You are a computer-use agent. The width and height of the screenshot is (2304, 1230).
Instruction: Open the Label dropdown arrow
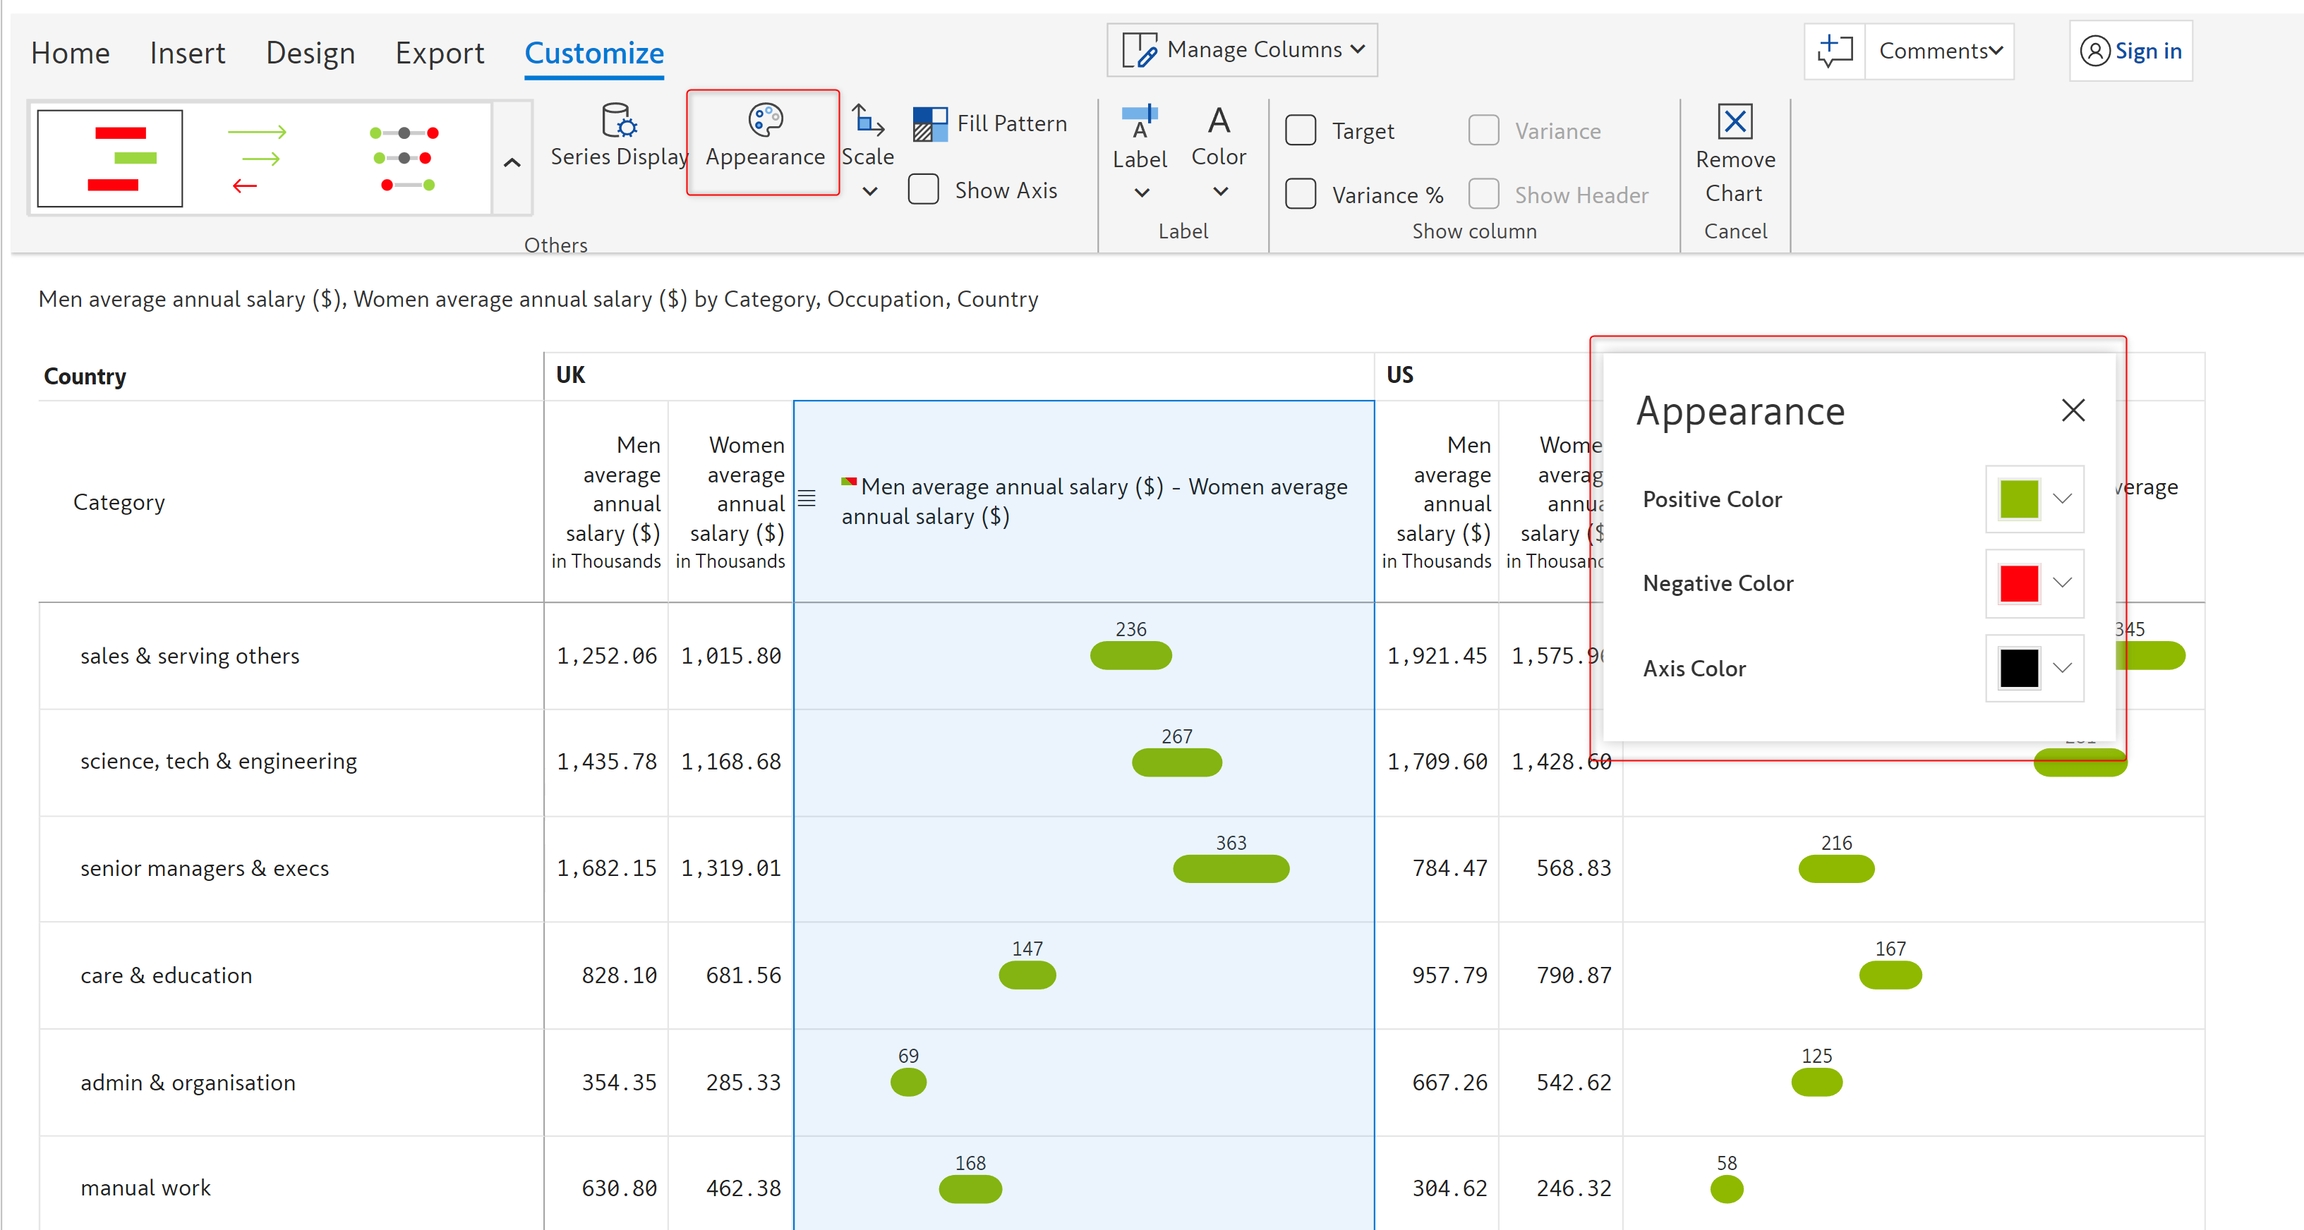(x=1141, y=193)
